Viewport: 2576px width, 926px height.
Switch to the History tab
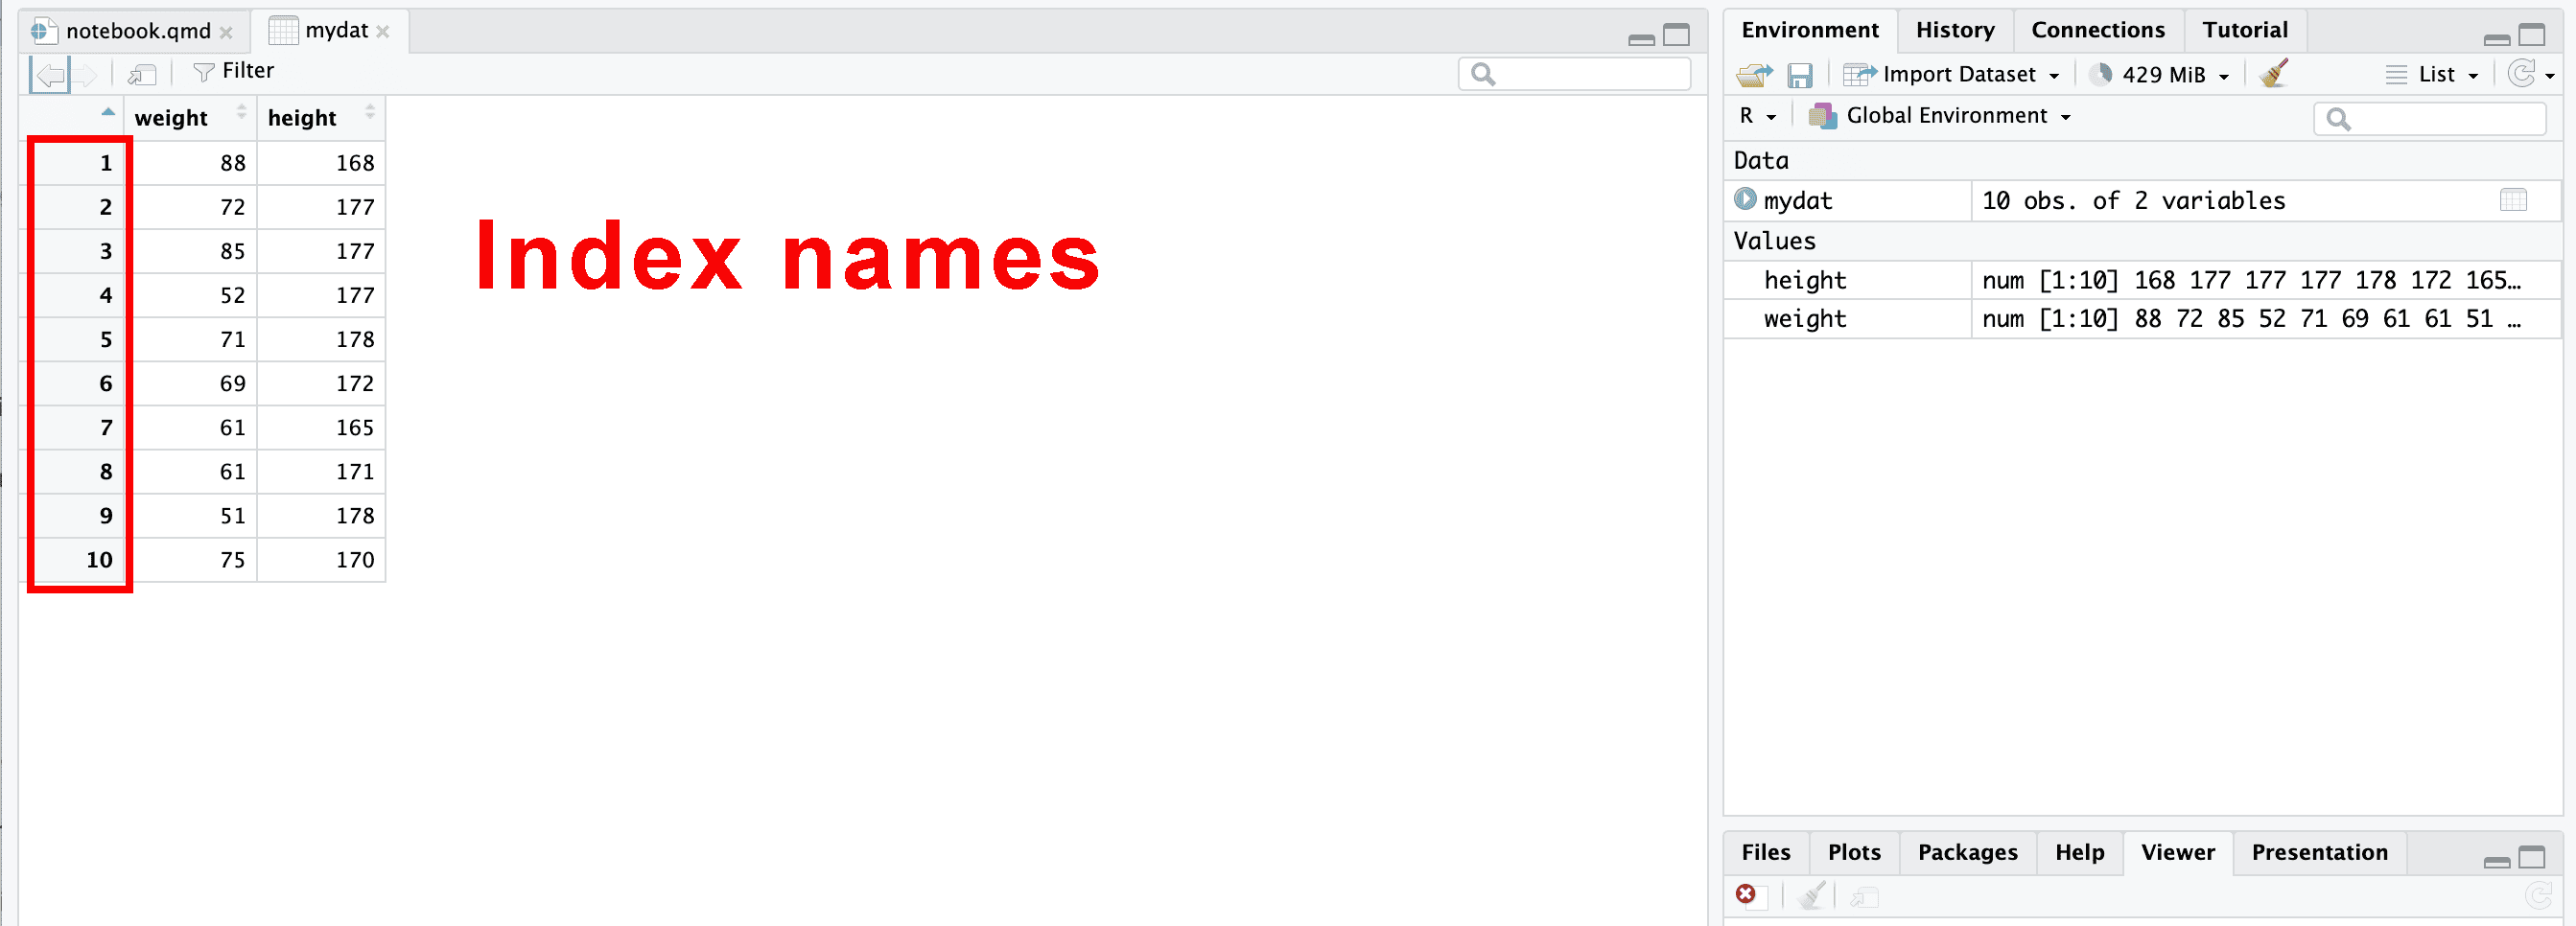(x=1954, y=30)
